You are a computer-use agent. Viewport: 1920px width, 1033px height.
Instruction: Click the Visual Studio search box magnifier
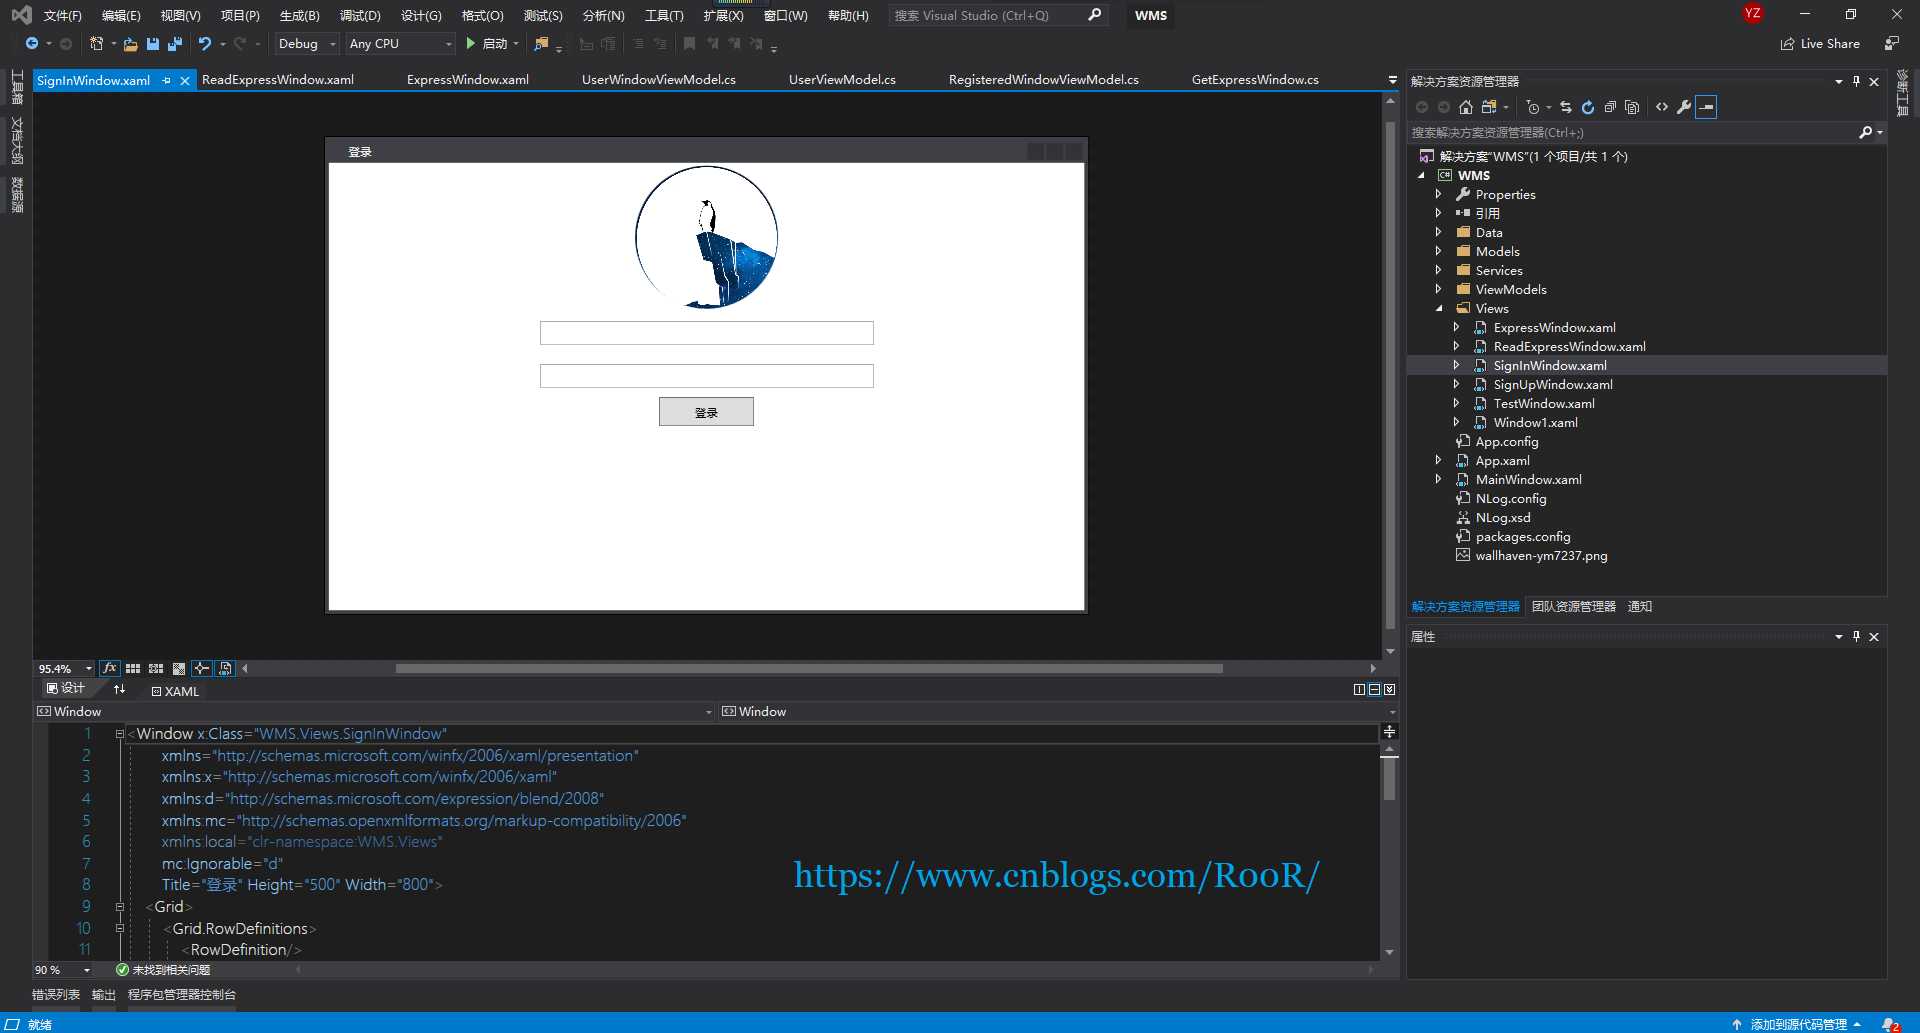1094,15
